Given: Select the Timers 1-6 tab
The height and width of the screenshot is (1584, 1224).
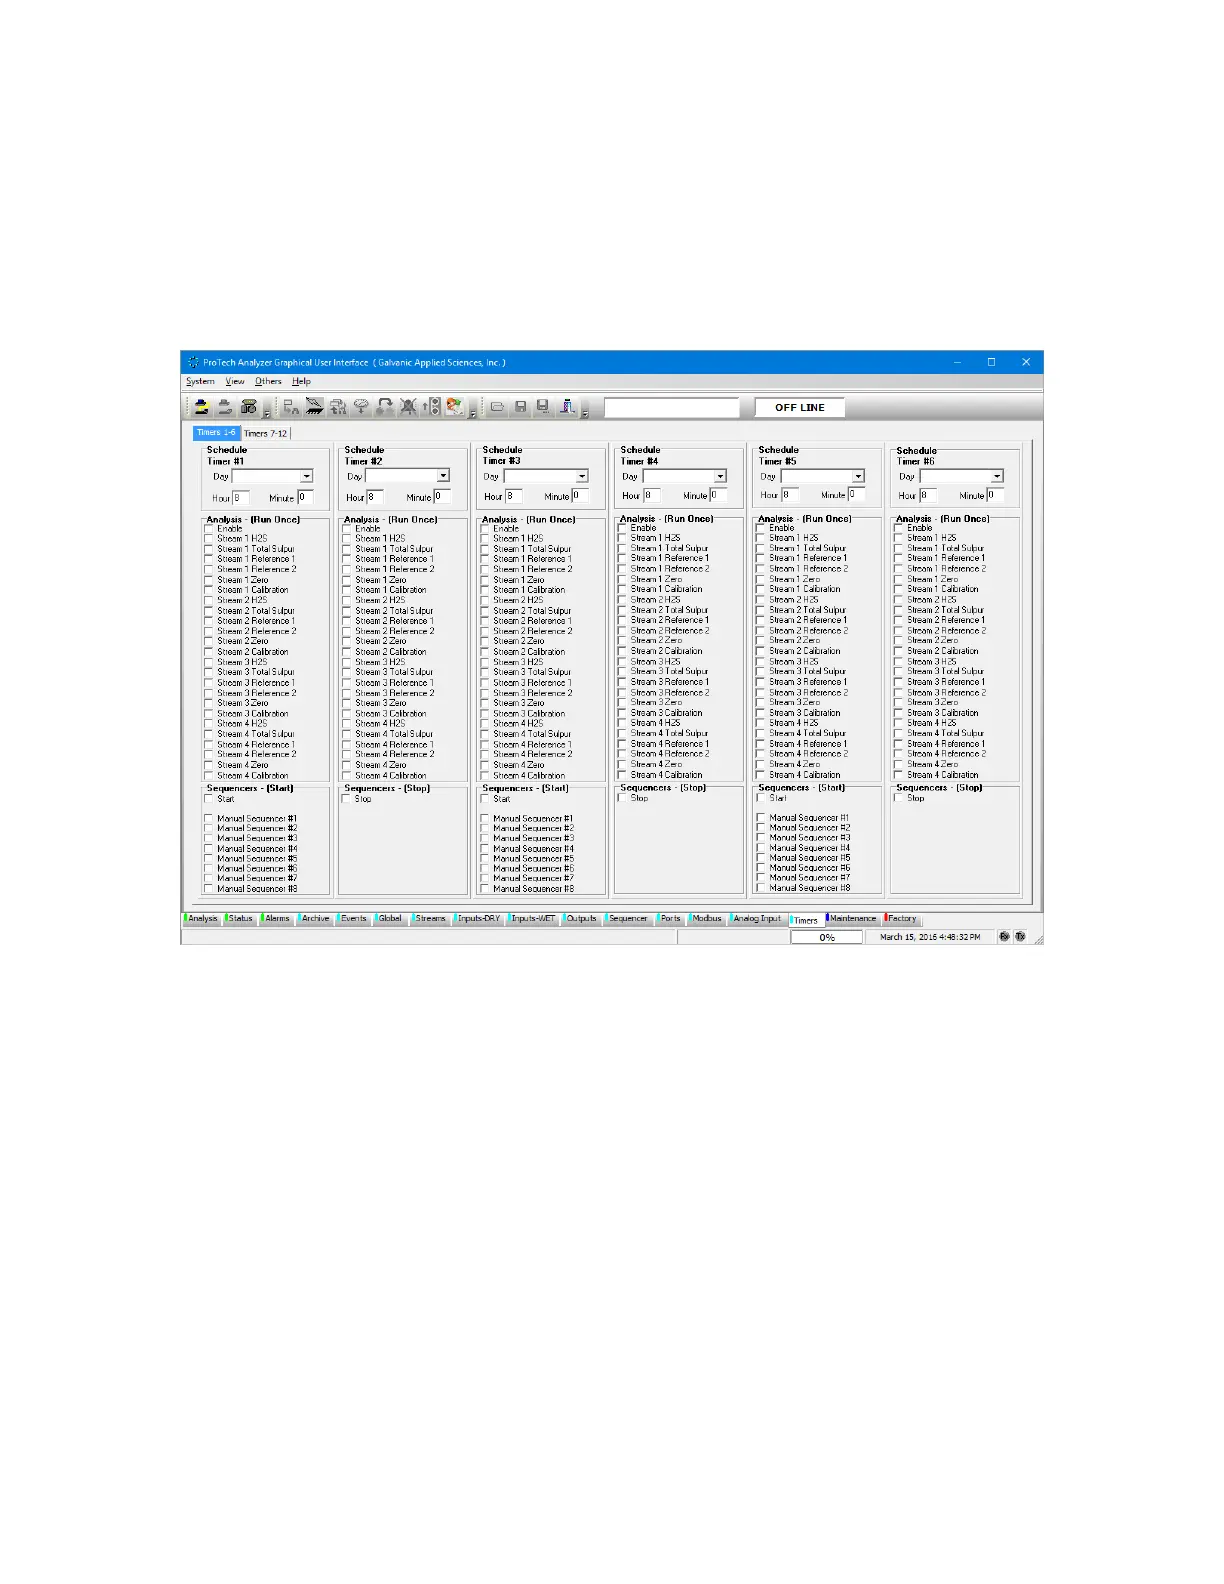Looking at the screenshot, I should point(216,432).
